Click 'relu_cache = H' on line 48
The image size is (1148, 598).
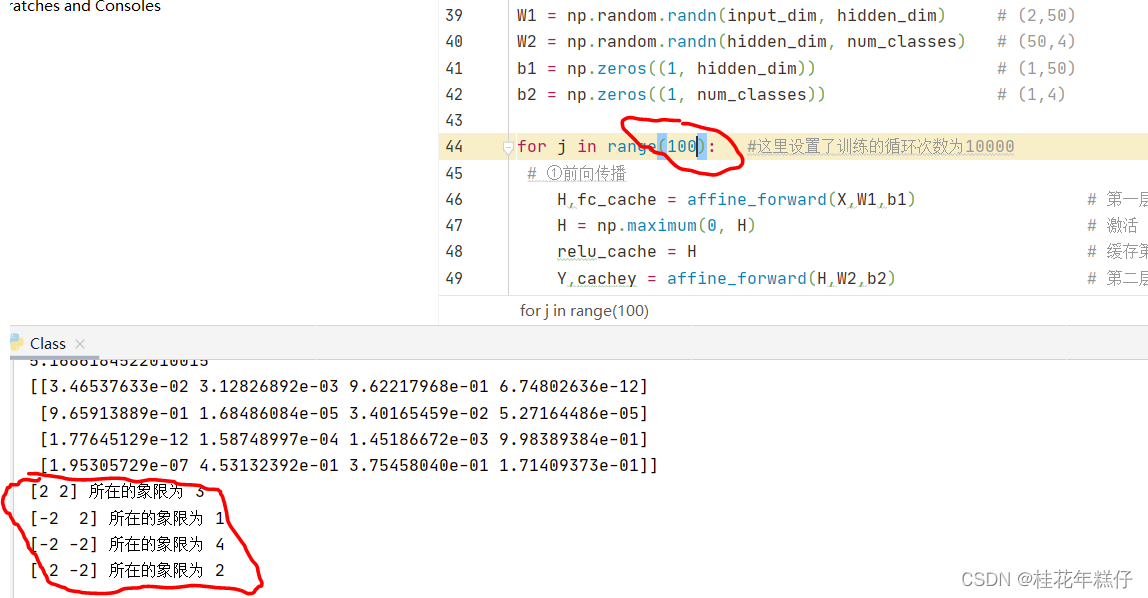[627, 252]
